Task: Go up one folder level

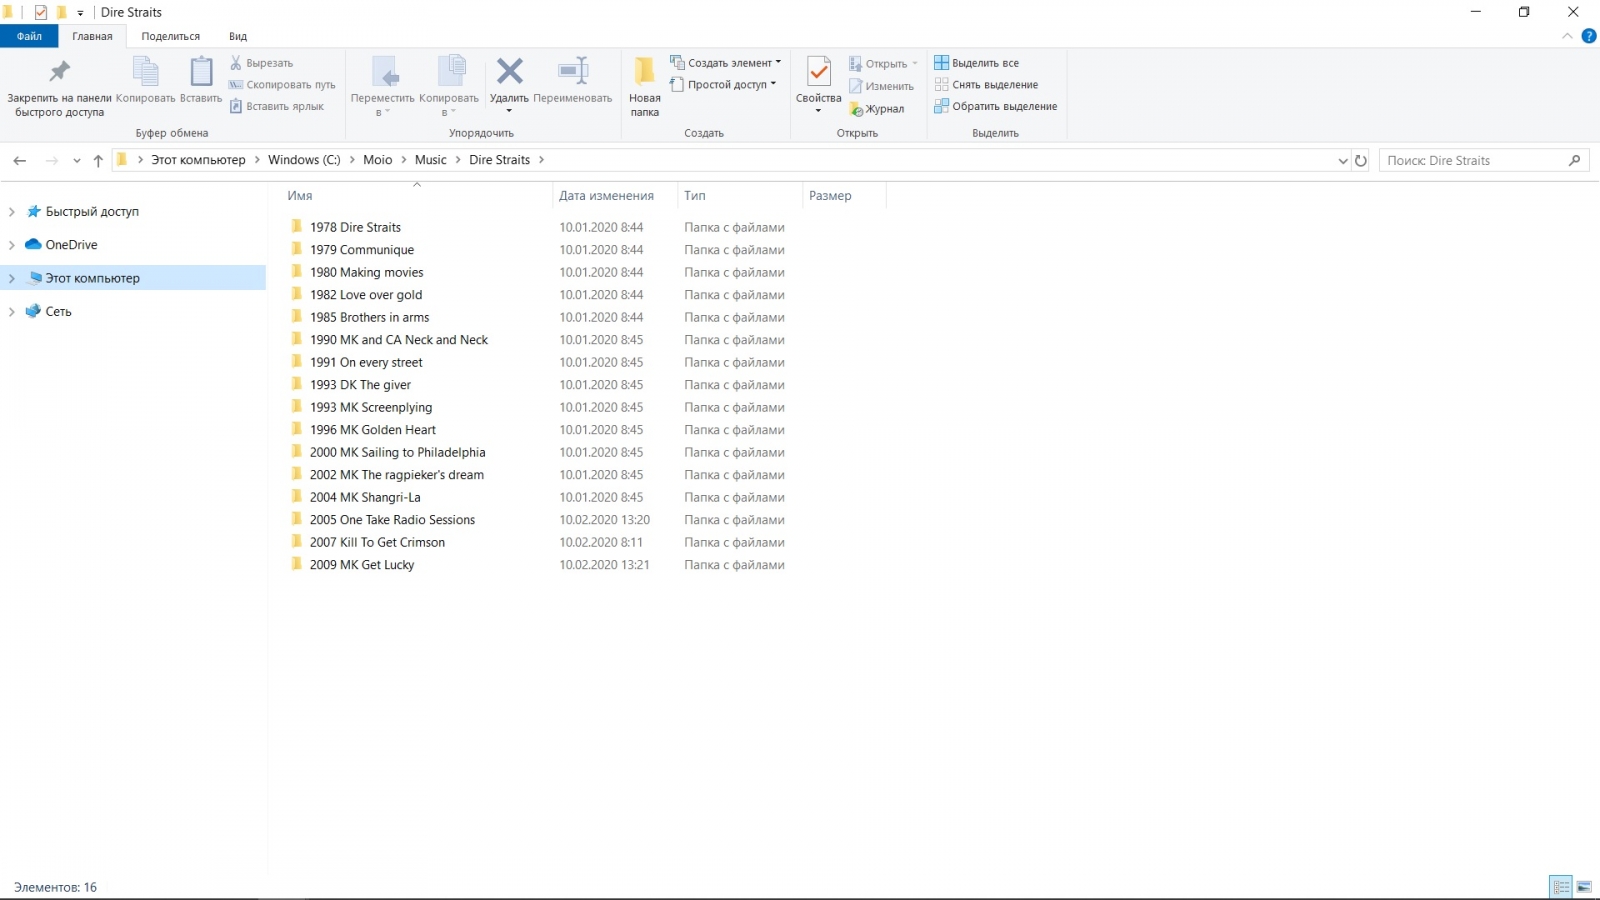Action: pos(98,160)
